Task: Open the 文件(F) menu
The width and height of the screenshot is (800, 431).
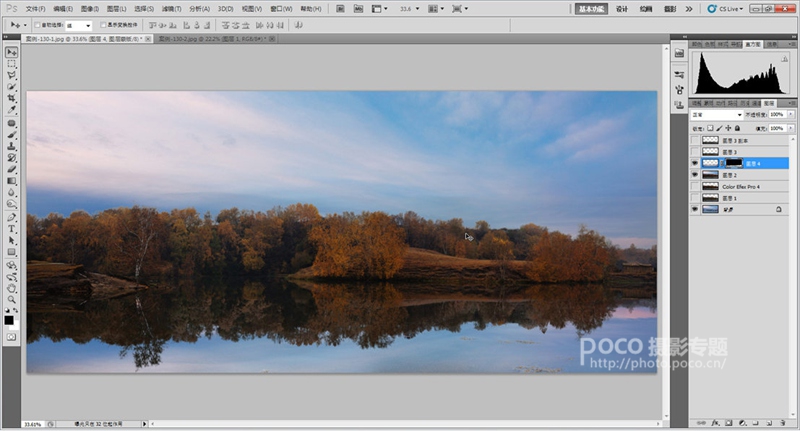Action: coord(35,9)
